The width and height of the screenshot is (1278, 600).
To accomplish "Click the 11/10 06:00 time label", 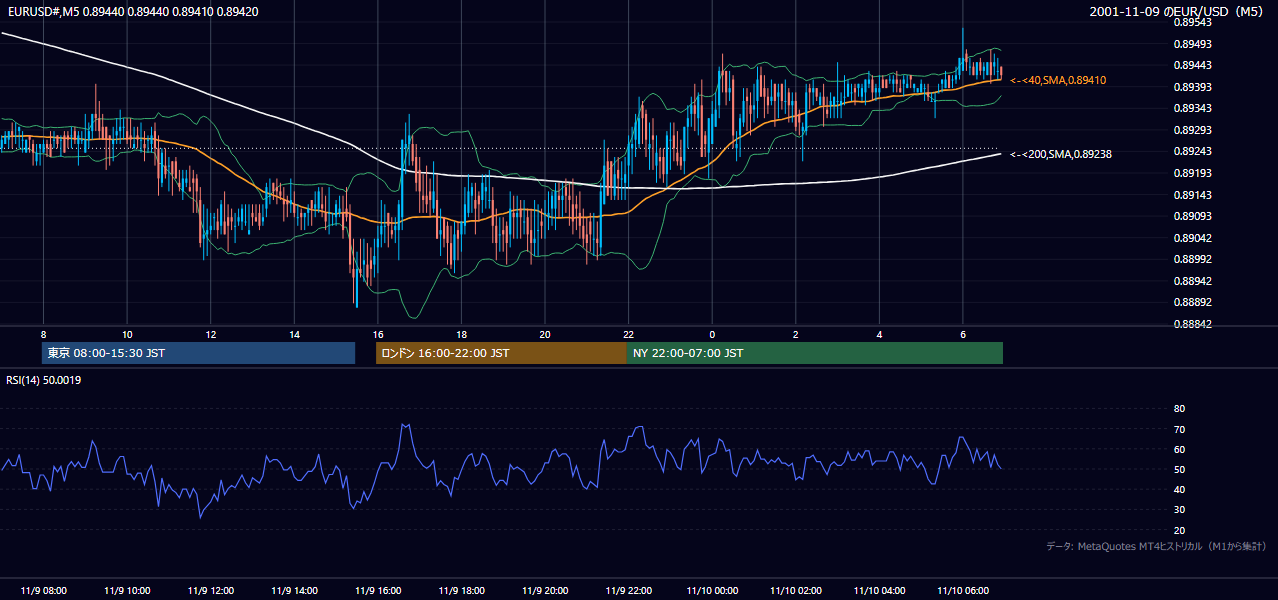I will (x=962, y=591).
